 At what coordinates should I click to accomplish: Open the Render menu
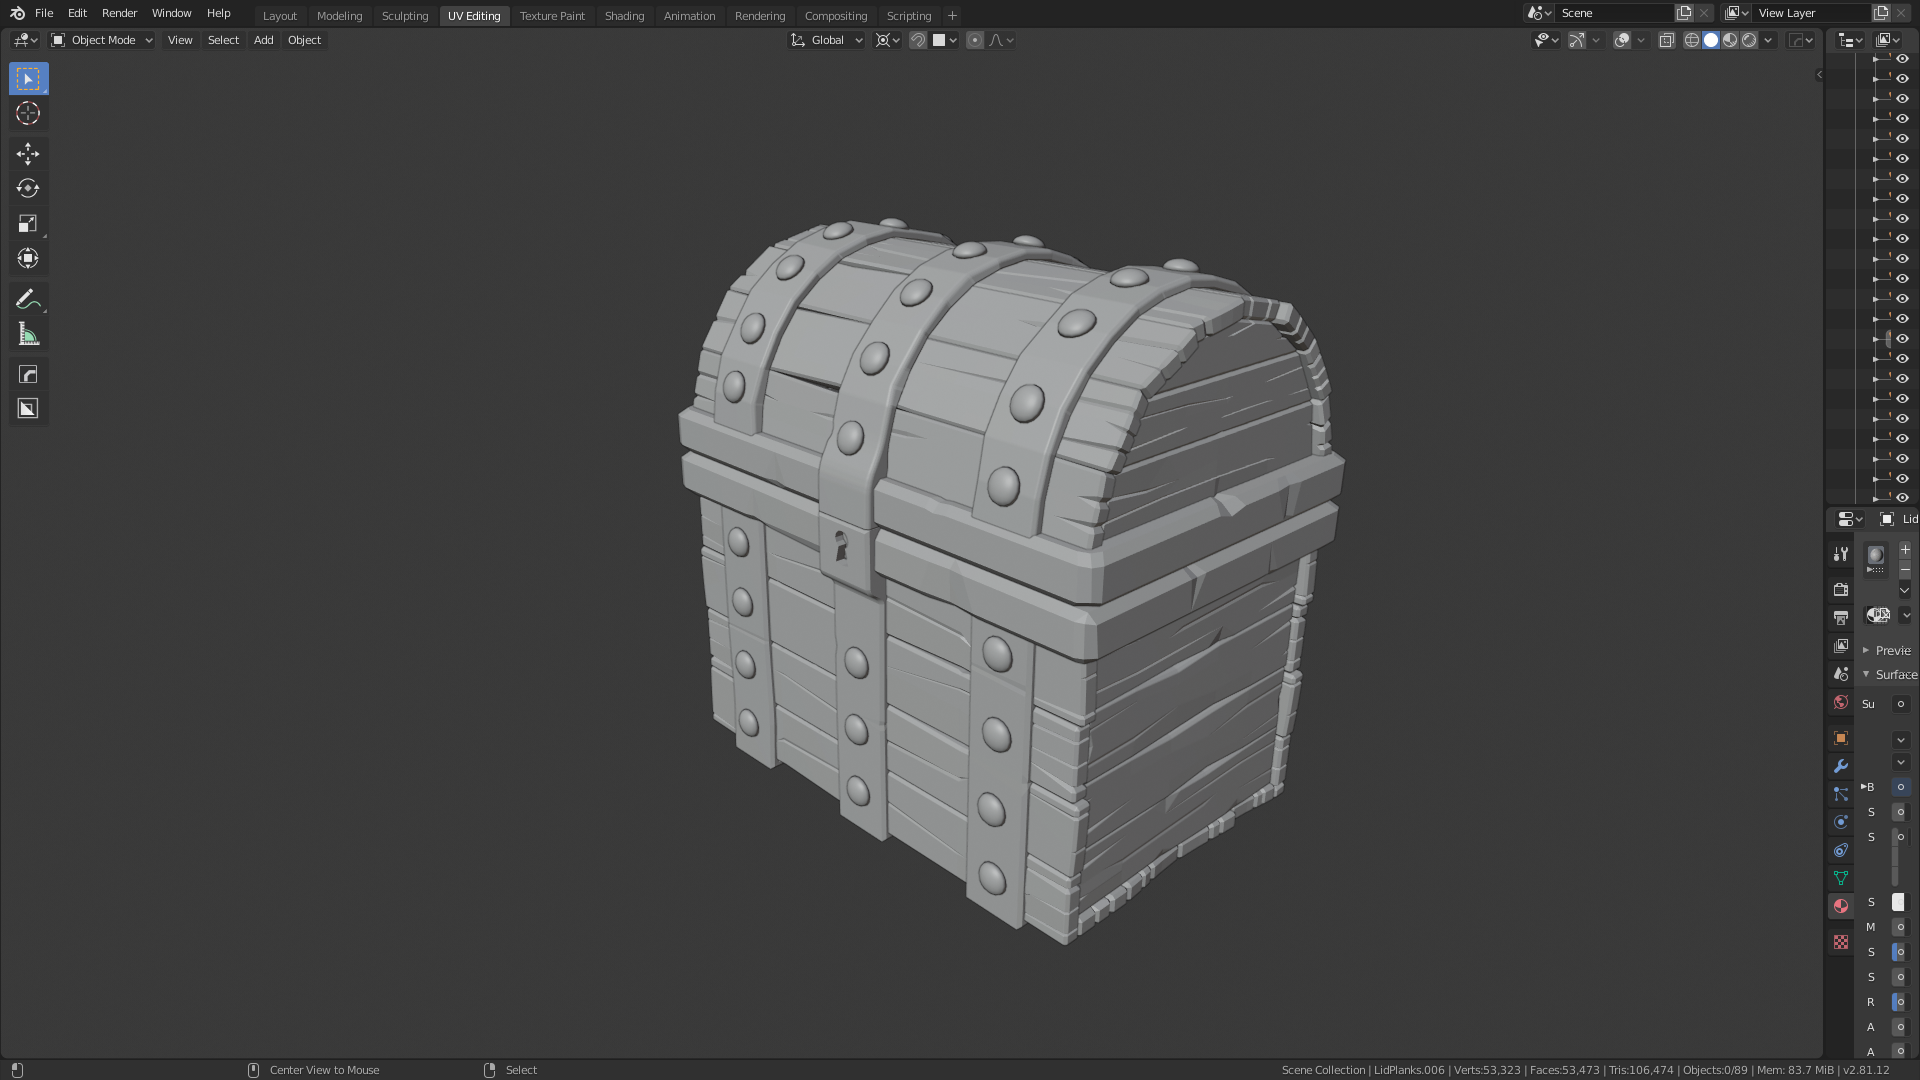[119, 13]
